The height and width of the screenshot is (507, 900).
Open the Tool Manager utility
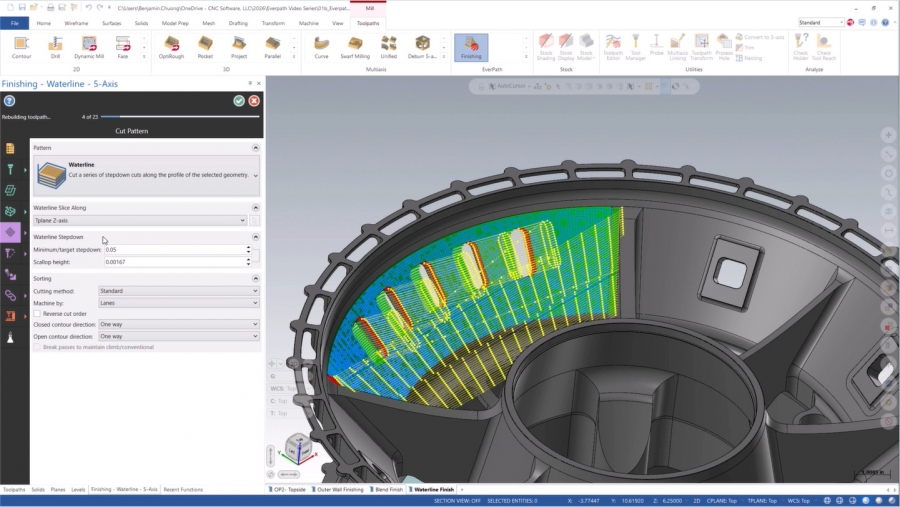pyautogui.click(x=635, y=47)
